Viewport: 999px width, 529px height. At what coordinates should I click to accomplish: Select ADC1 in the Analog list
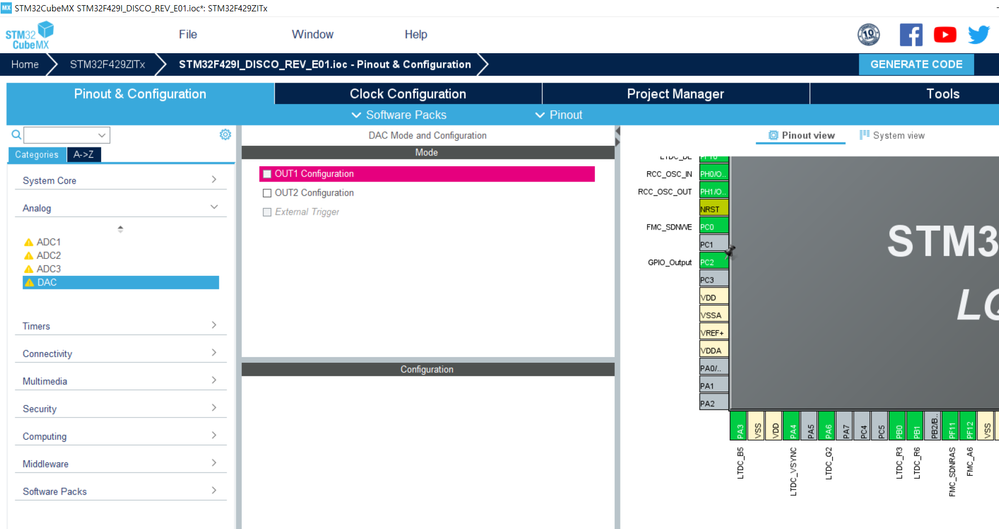48,242
